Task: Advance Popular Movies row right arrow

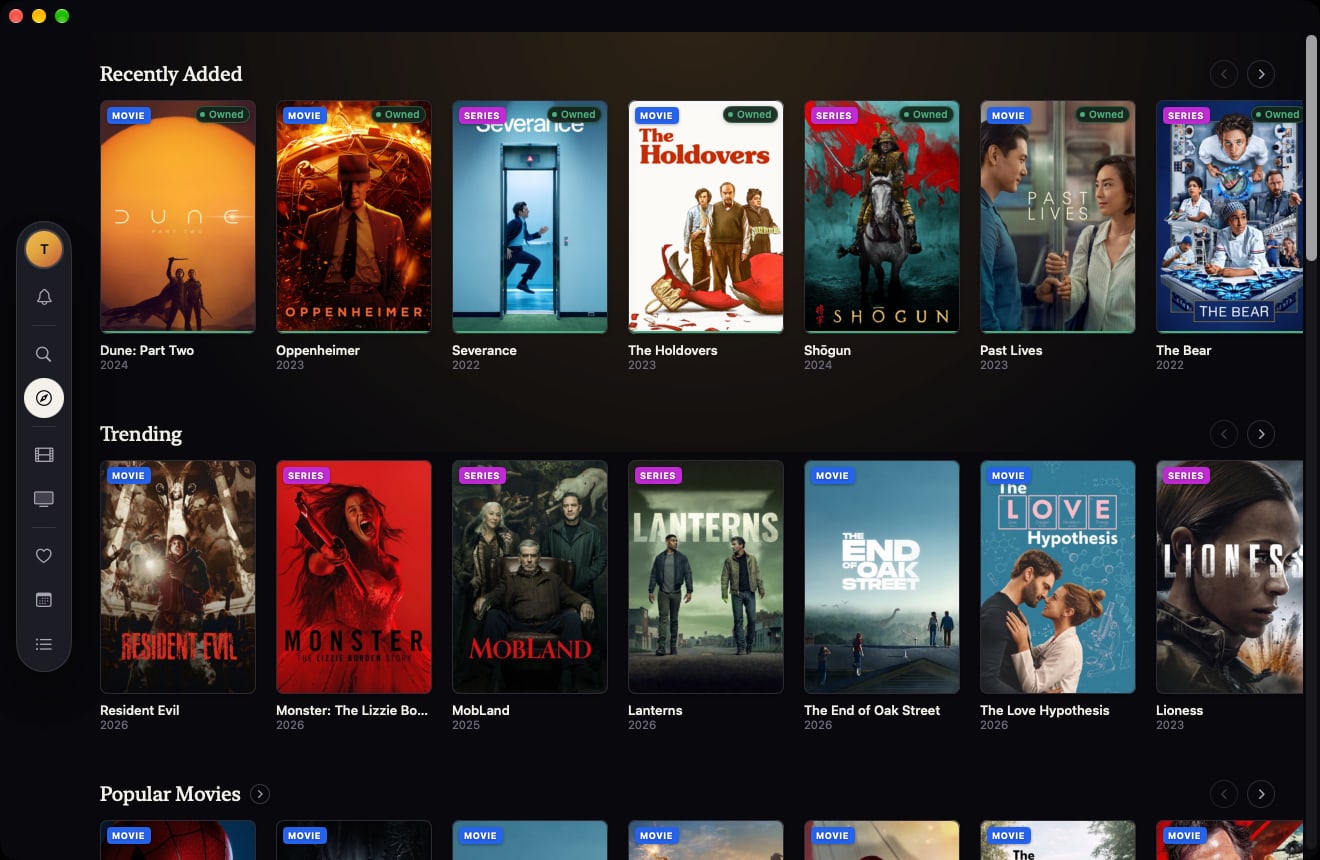Action: click(x=1261, y=794)
